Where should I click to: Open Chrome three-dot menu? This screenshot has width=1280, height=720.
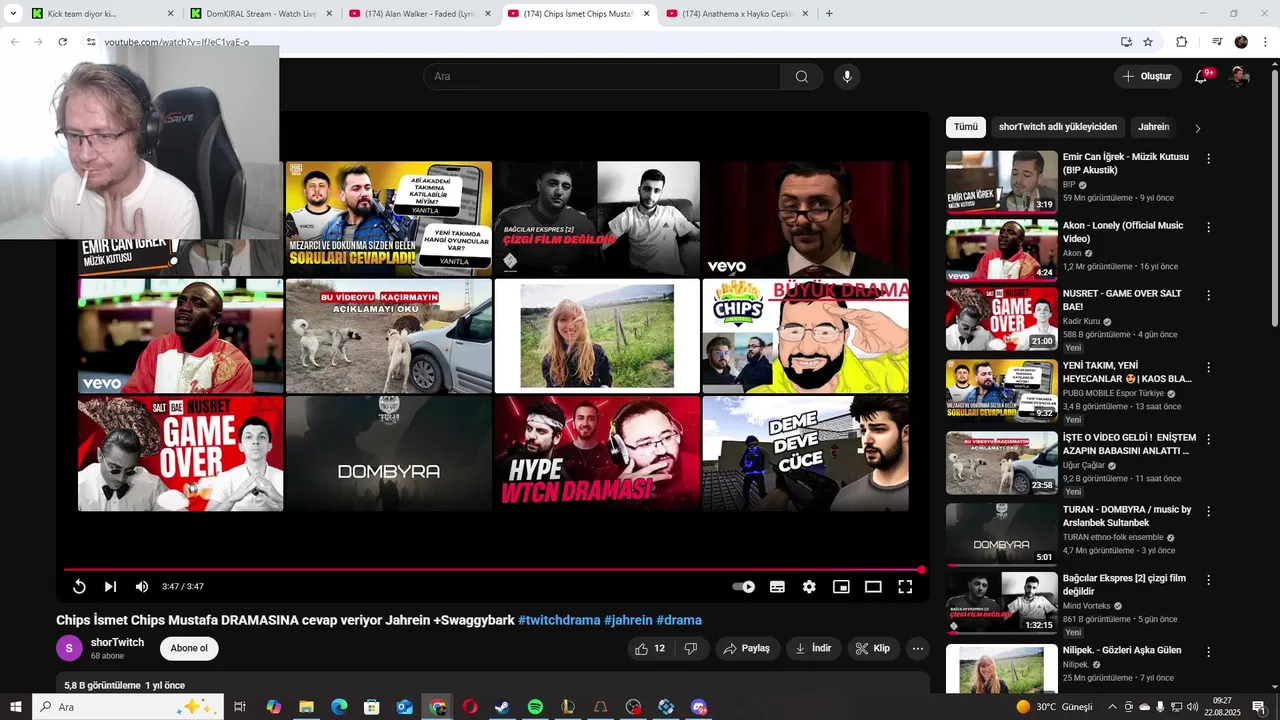point(1265,42)
